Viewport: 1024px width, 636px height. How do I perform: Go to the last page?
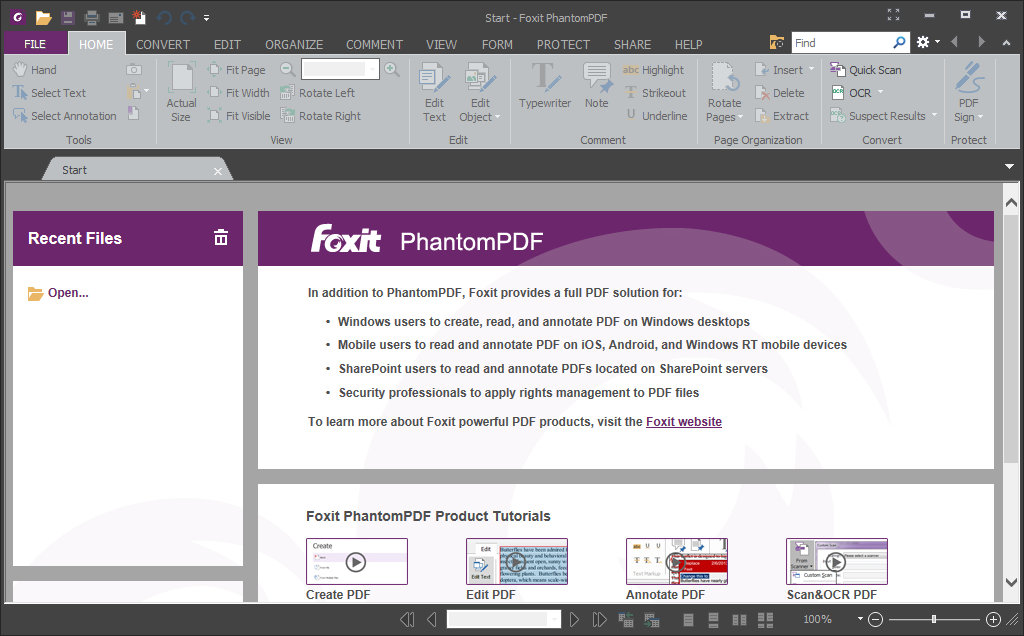(599, 619)
